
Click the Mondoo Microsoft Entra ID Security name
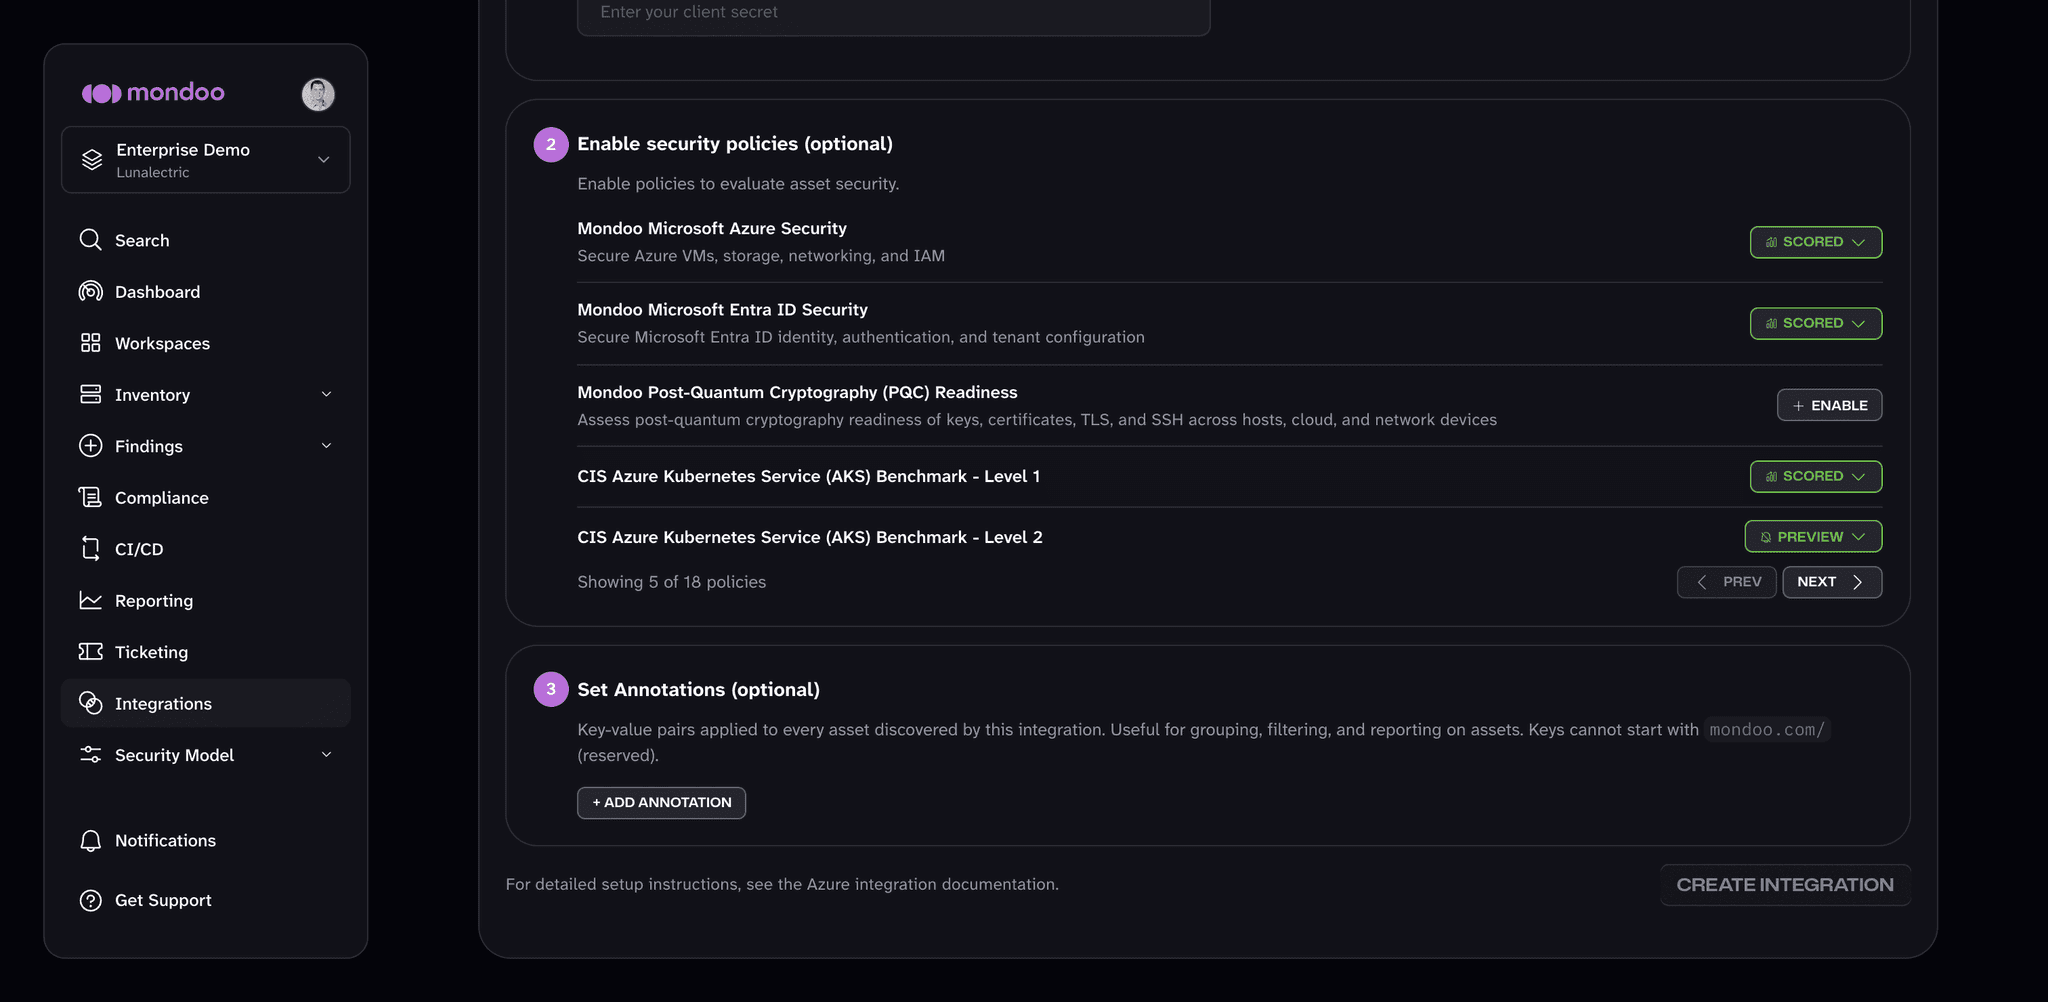722,310
